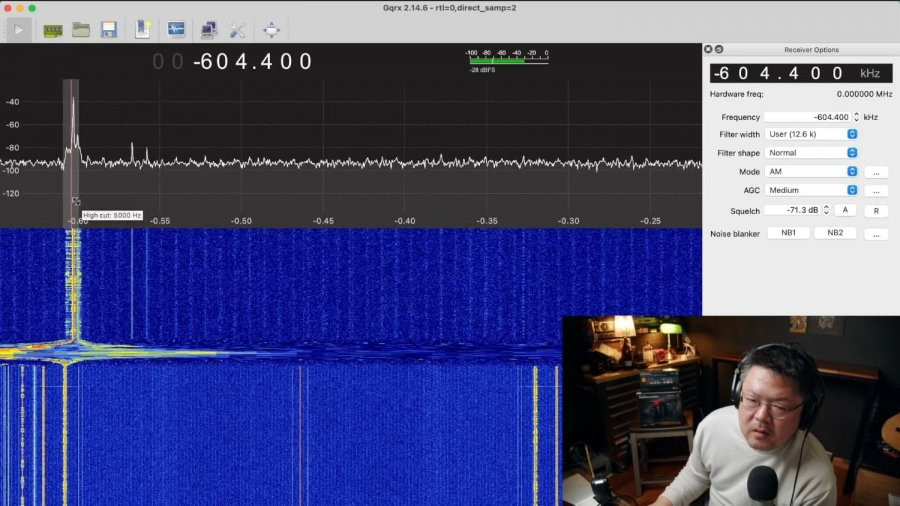Increase Frequency with the up stepper arrow

pos(856,114)
